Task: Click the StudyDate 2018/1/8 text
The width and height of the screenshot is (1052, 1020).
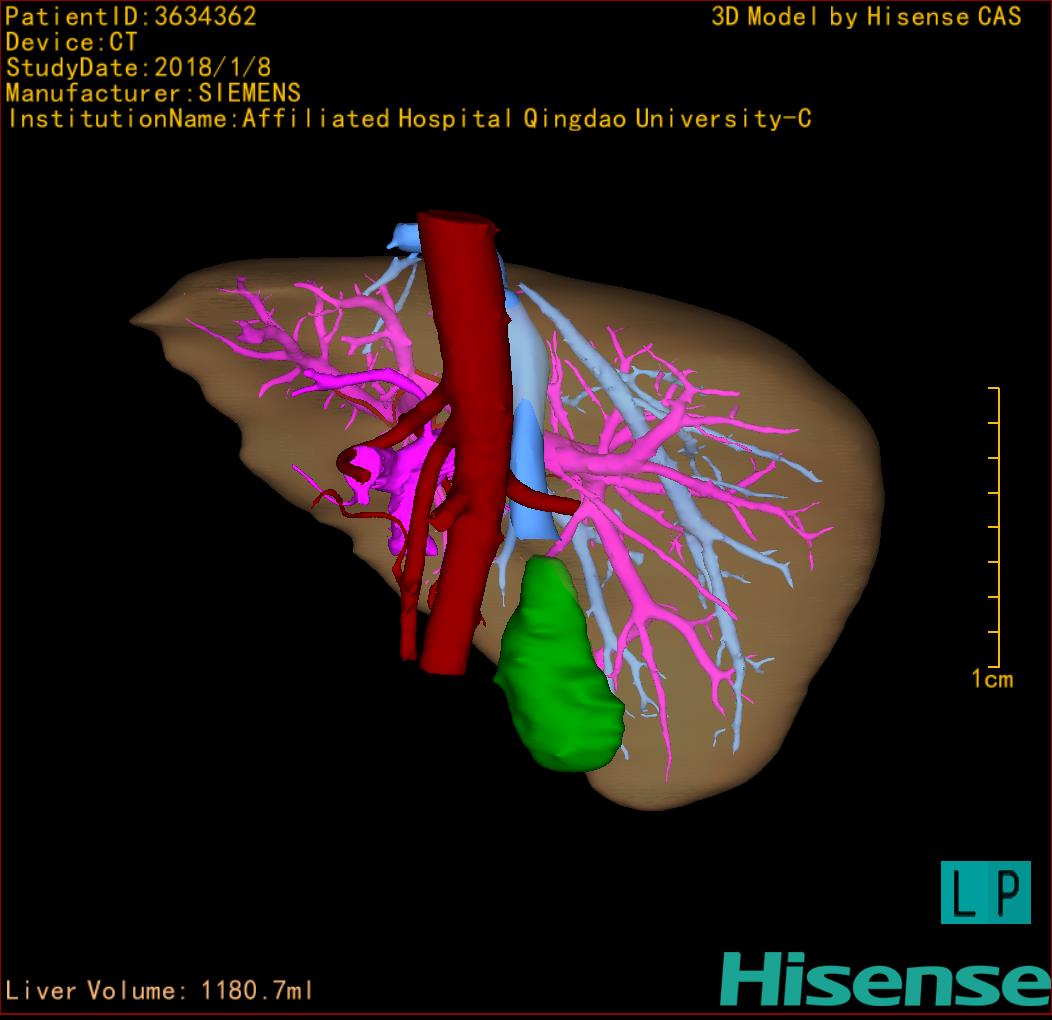Action: pyautogui.click(x=138, y=68)
